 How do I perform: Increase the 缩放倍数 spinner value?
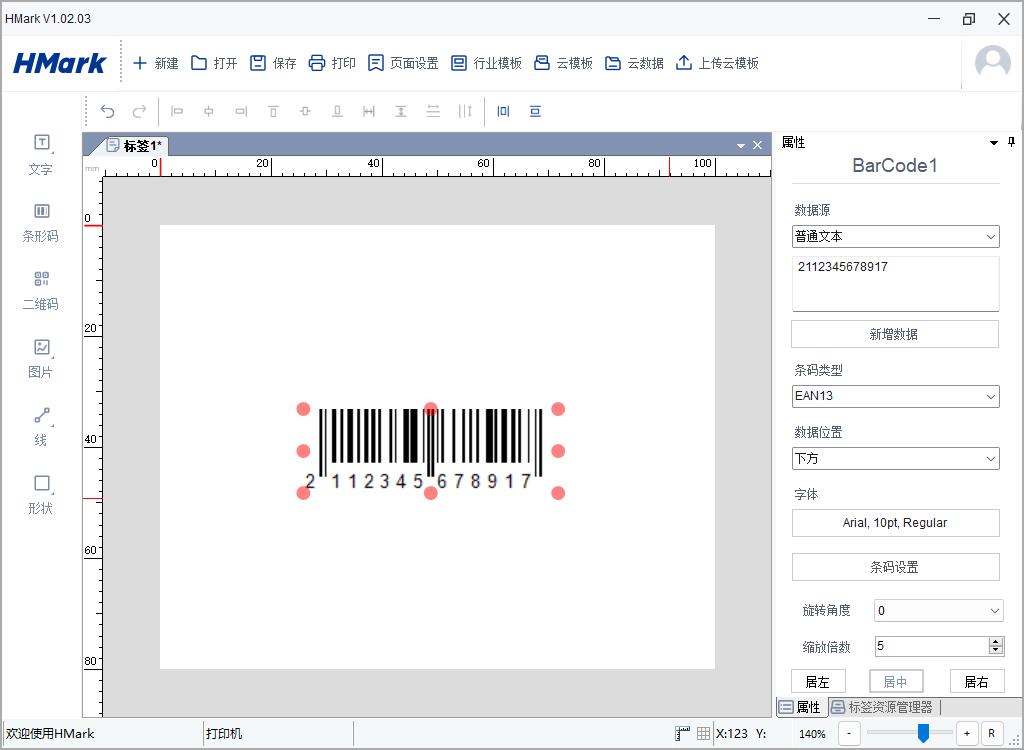(x=995, y=642)
